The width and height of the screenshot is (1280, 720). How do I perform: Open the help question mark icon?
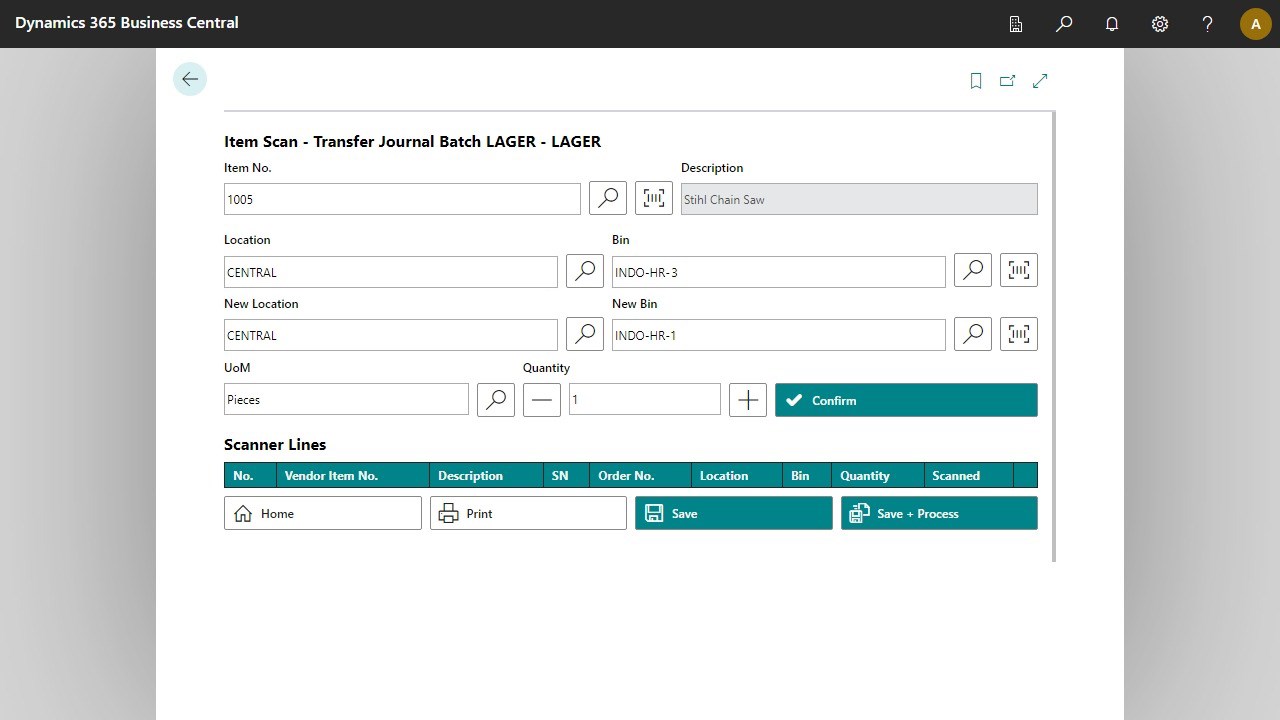(1207, 23)
